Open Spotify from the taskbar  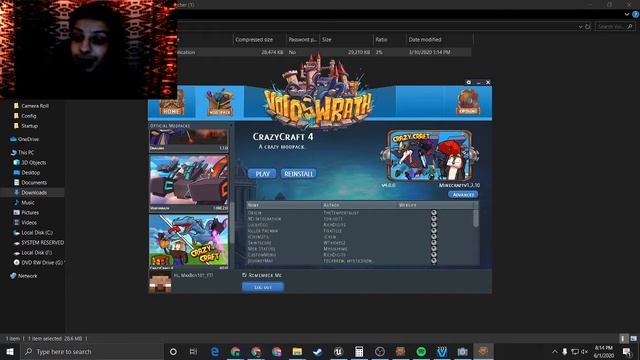tap(421, 351)
